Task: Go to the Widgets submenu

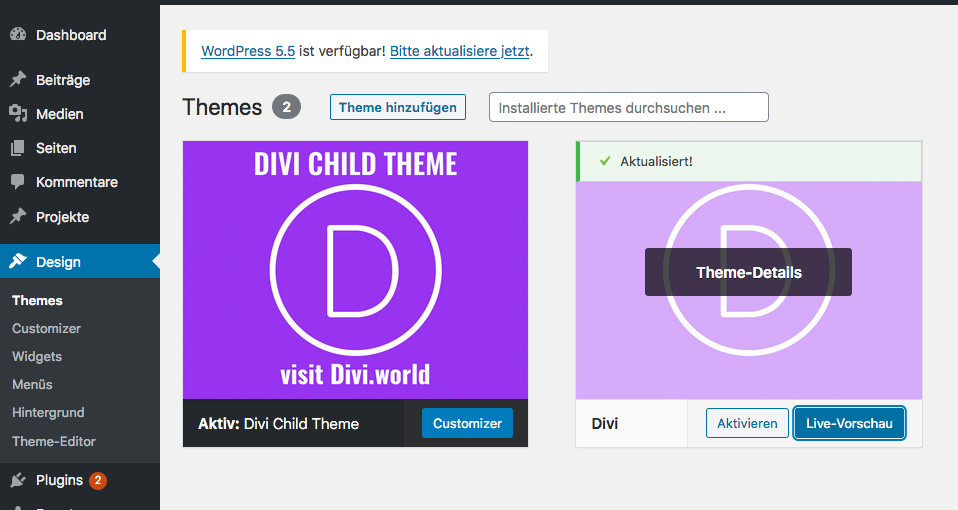Action: point(37,357)
